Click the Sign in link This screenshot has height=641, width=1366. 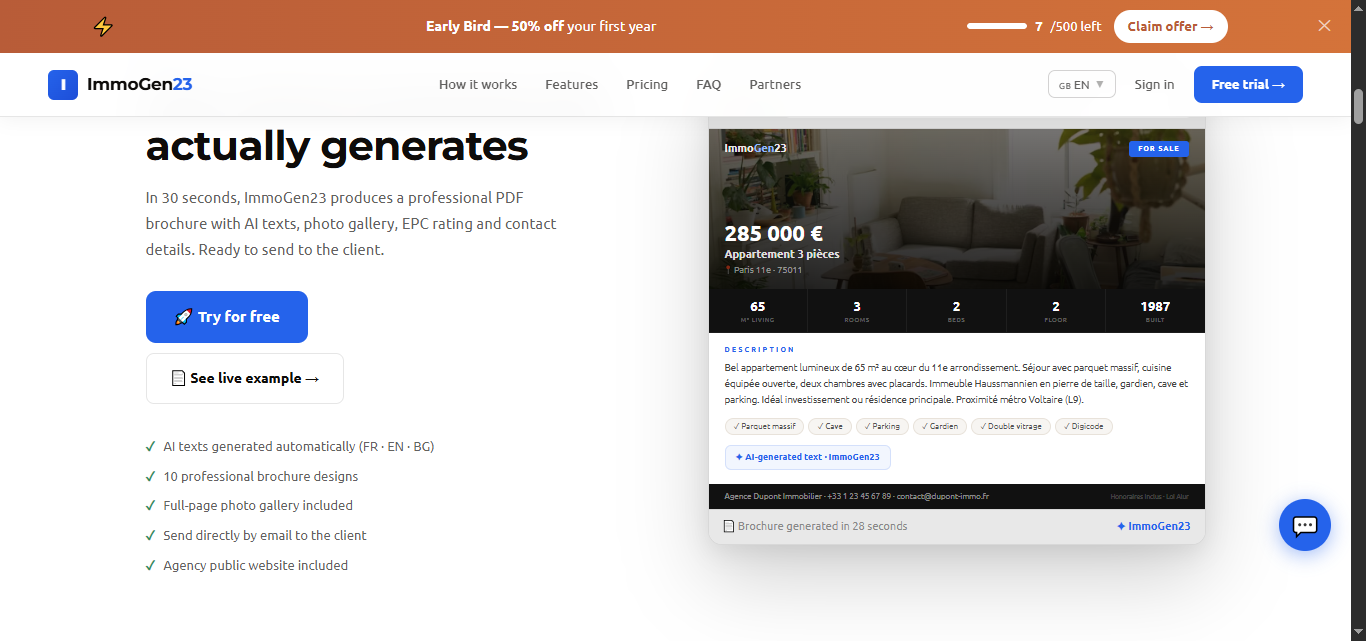1154,85
